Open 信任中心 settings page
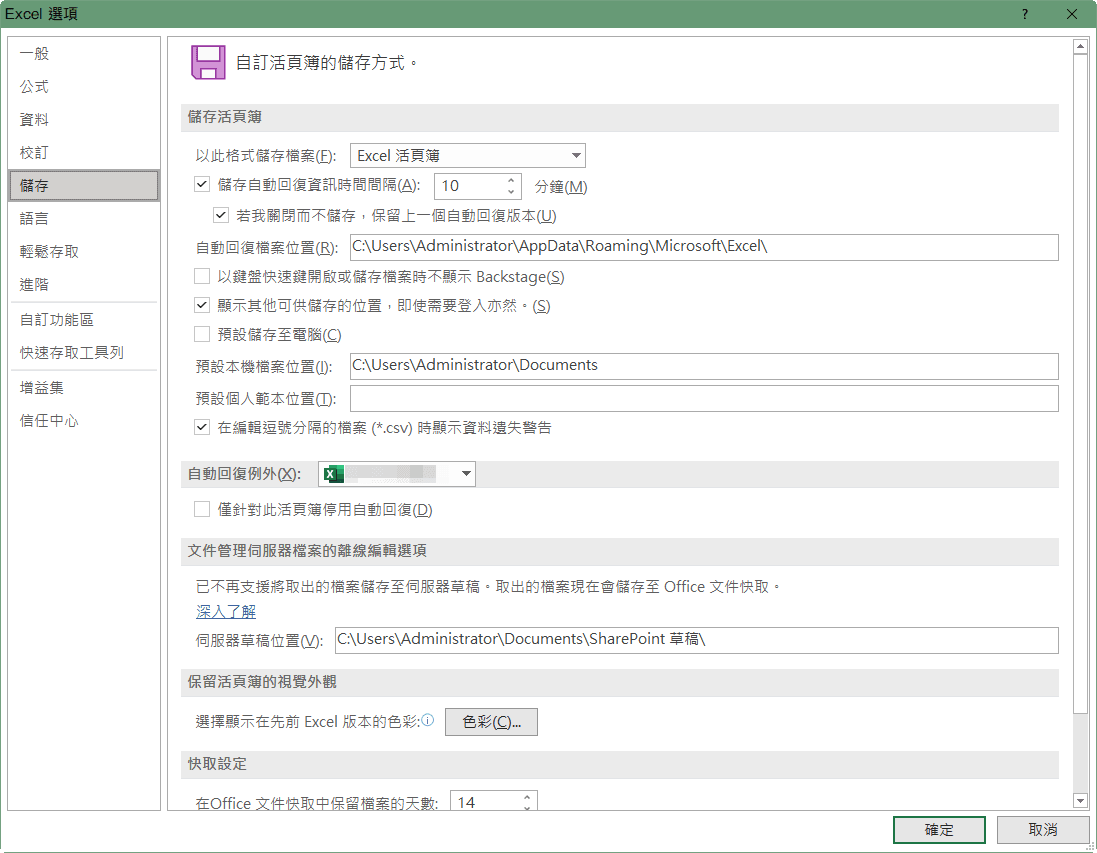Viewport: 1097px width, 853px height. point(83,420)
